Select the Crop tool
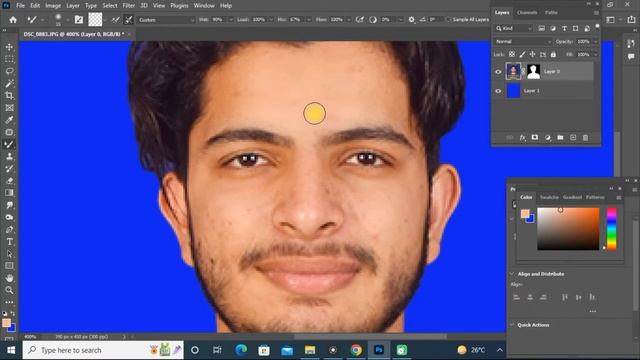This screenshot has width=640, height=360. [9, 96]
